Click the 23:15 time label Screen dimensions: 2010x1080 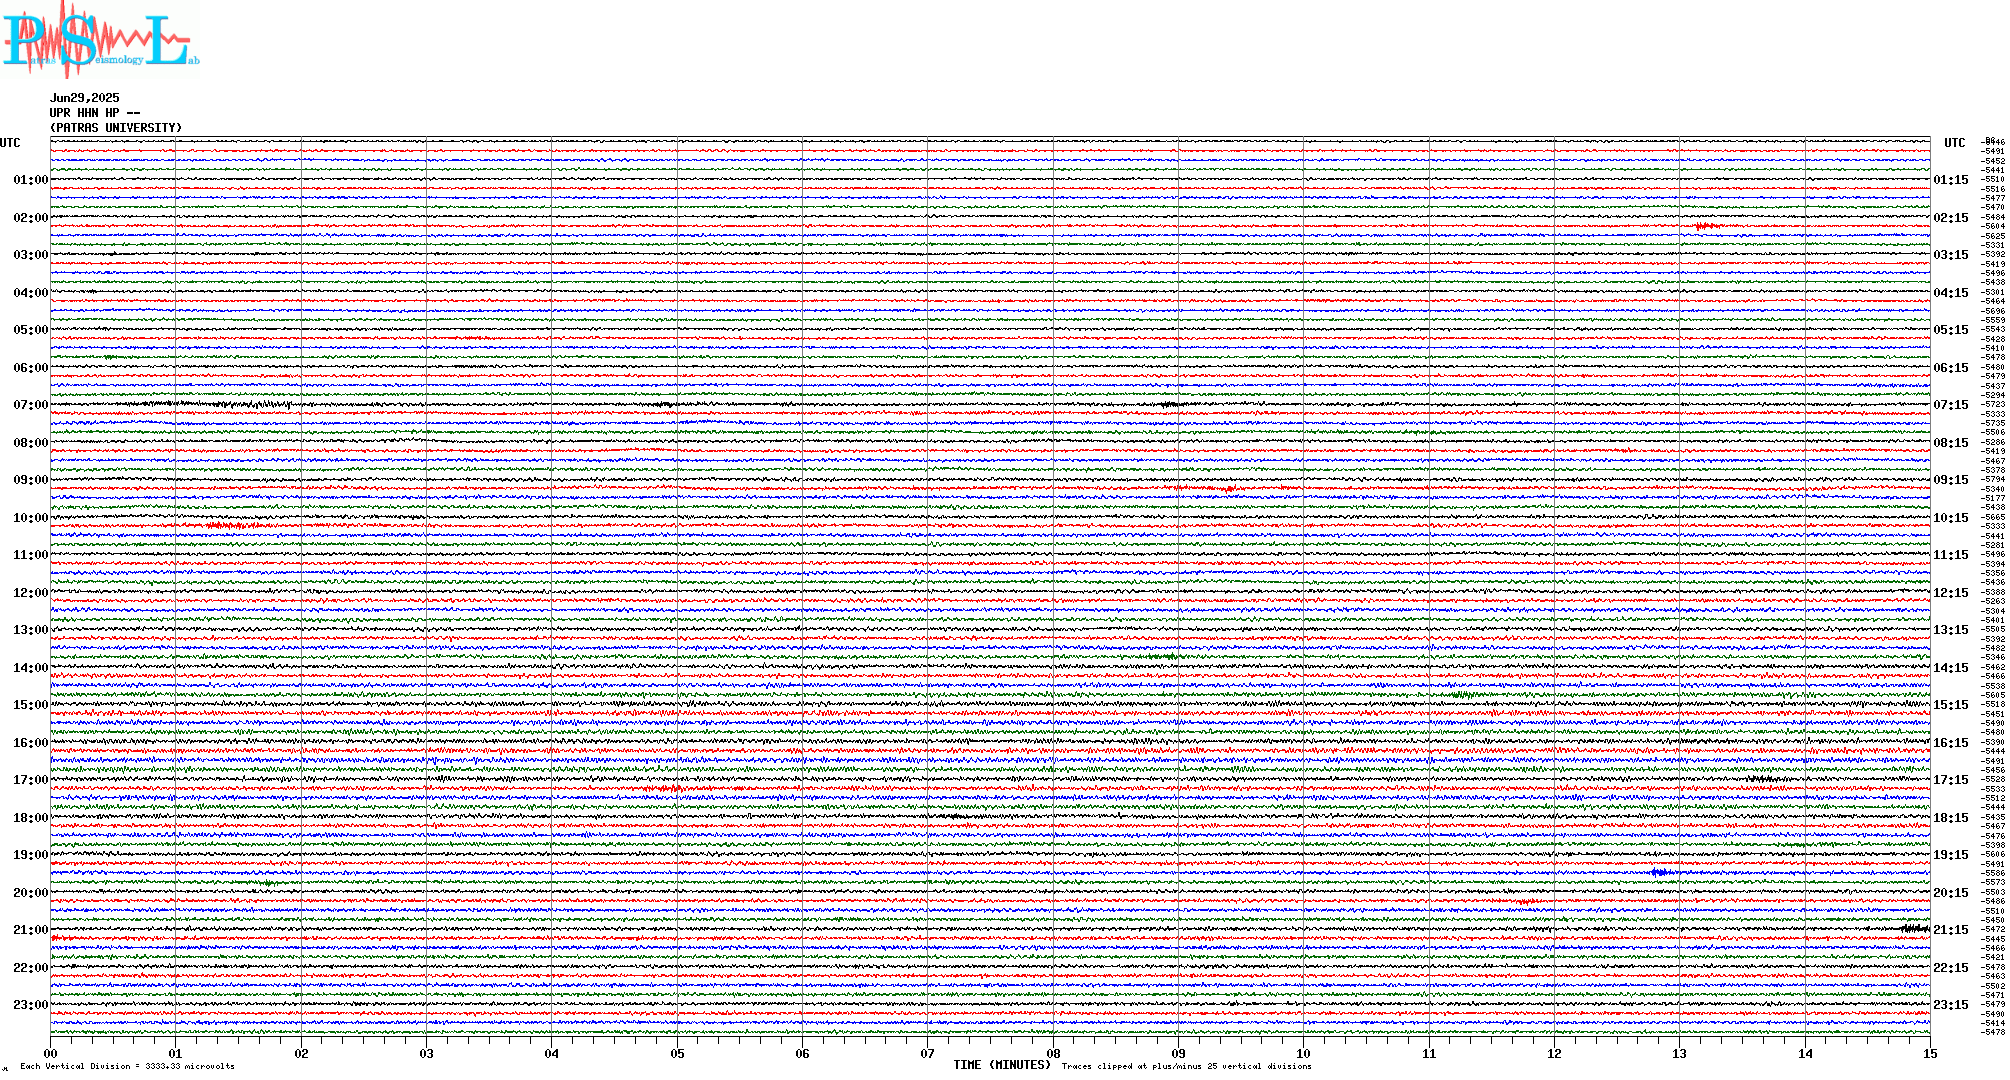(1951, 1005)
